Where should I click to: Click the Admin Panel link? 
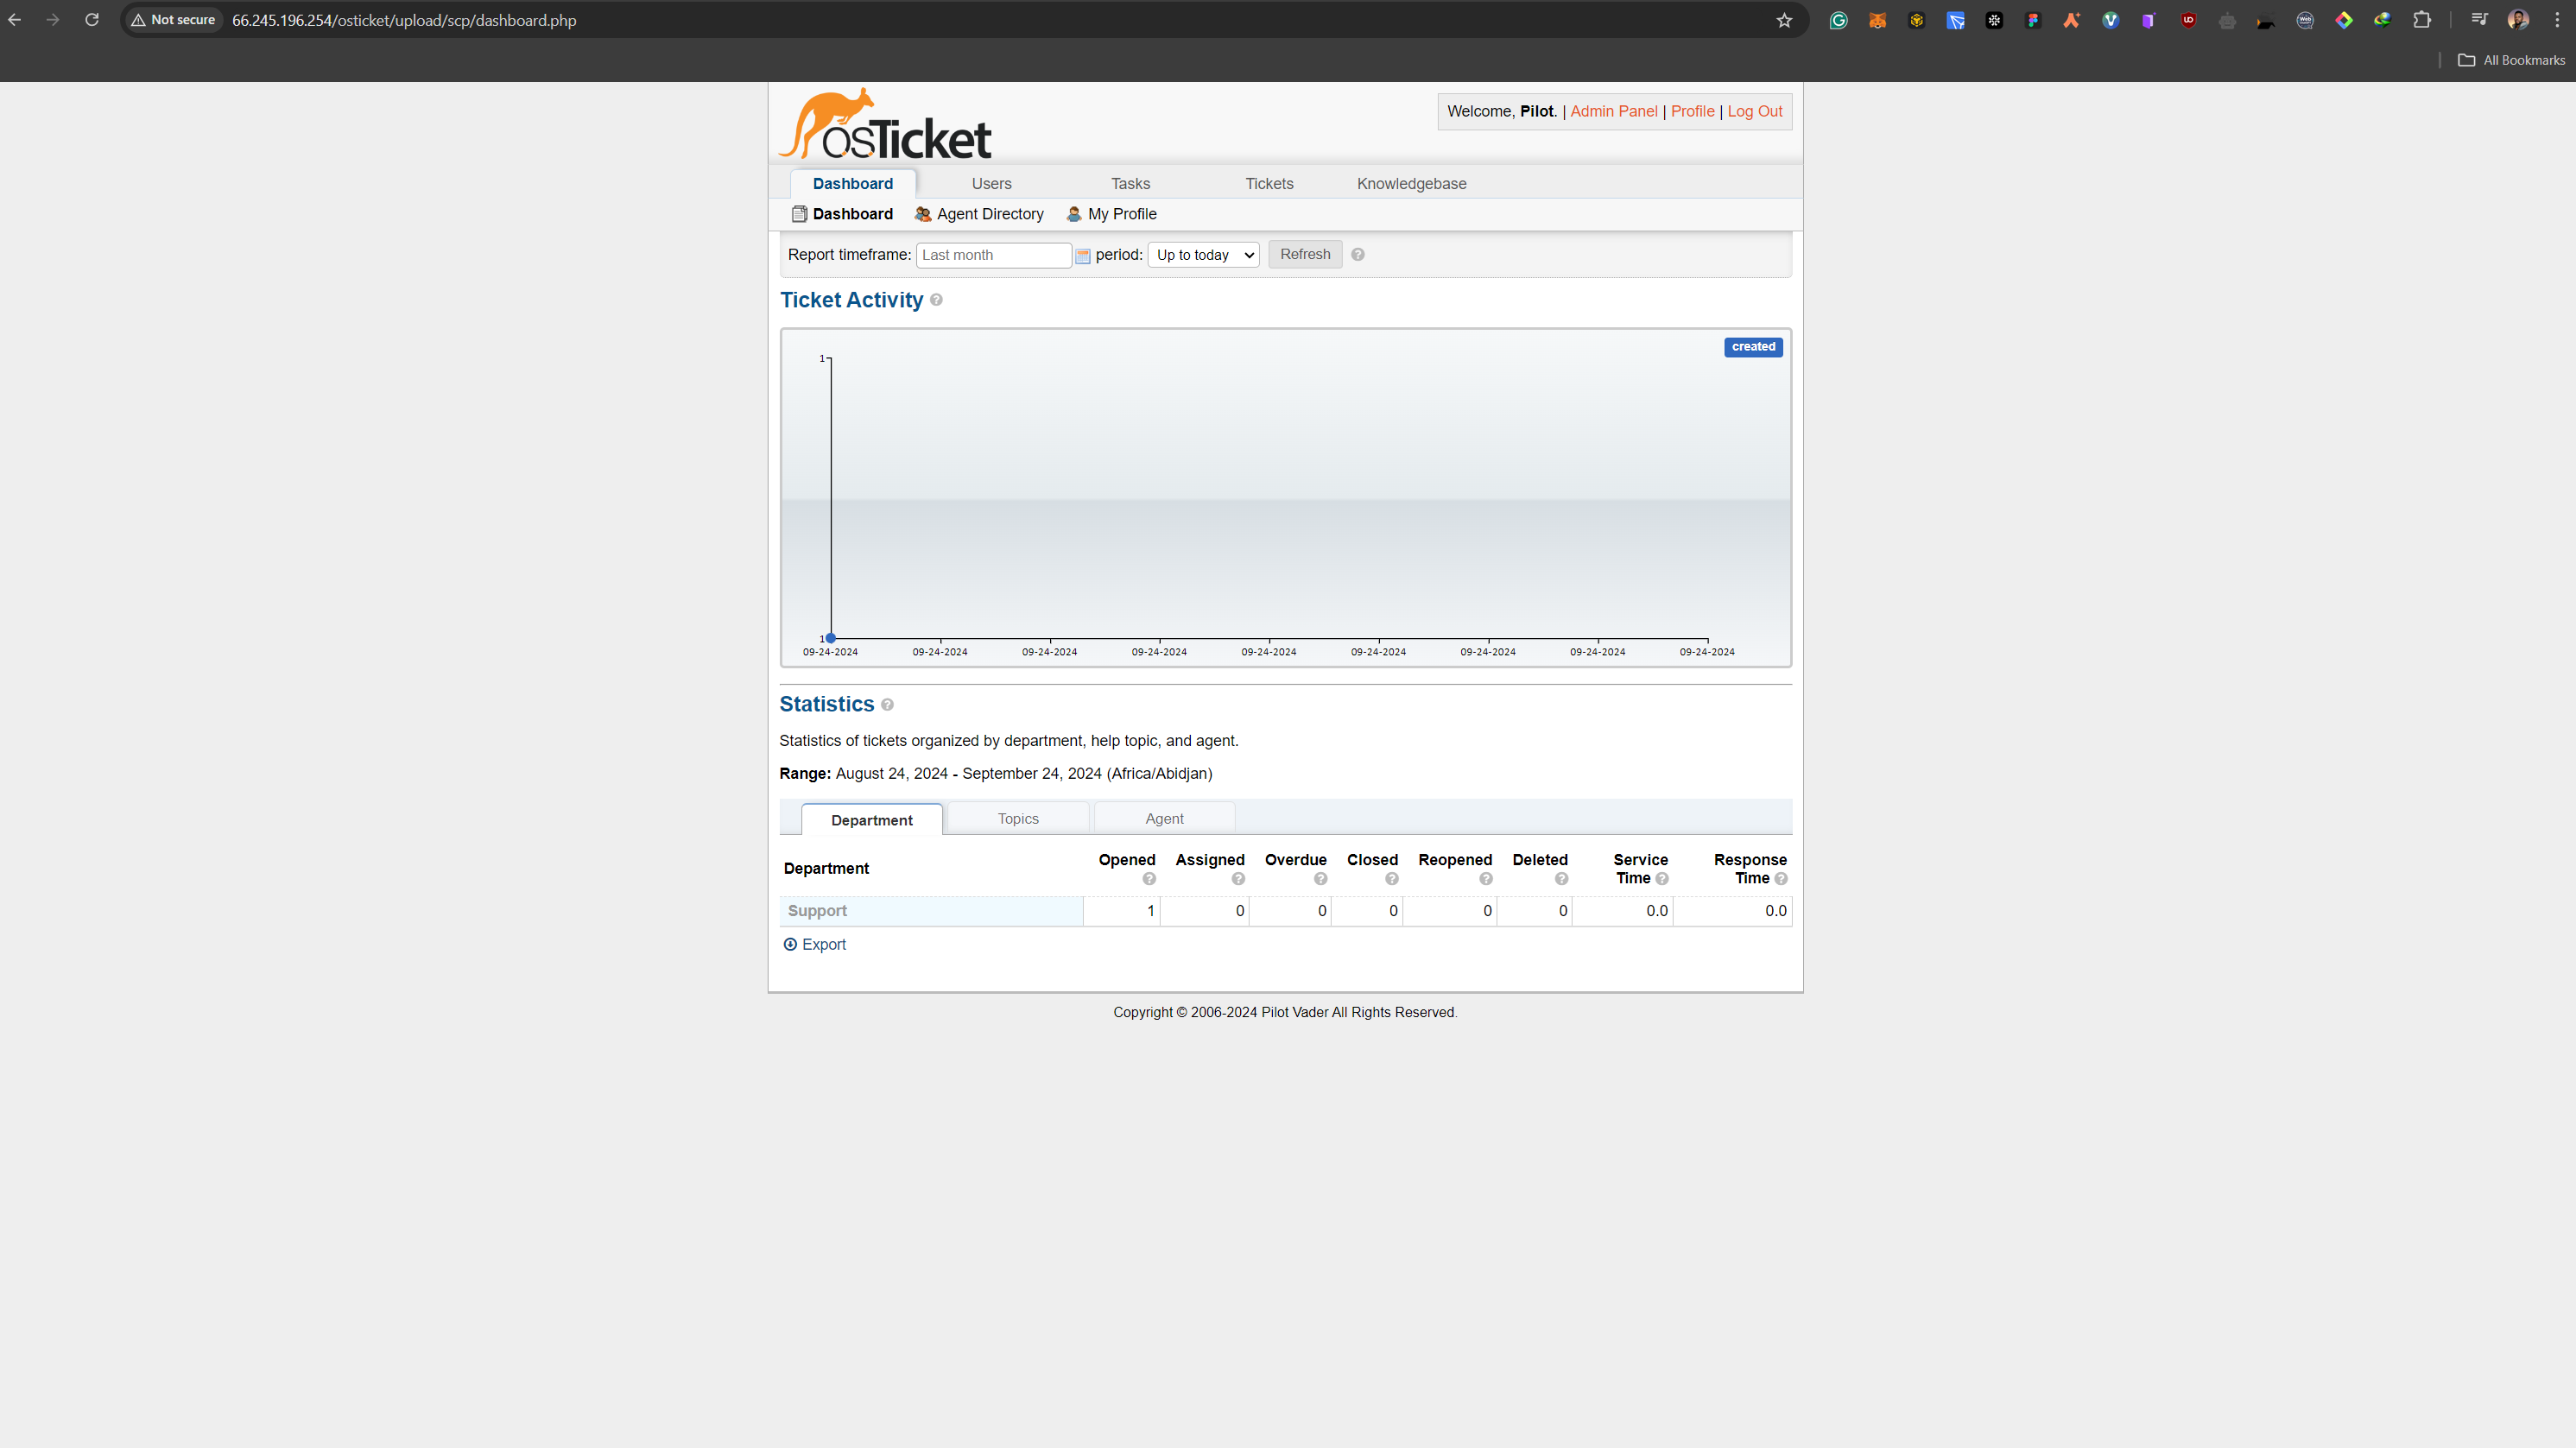(x=1613, y=111)
